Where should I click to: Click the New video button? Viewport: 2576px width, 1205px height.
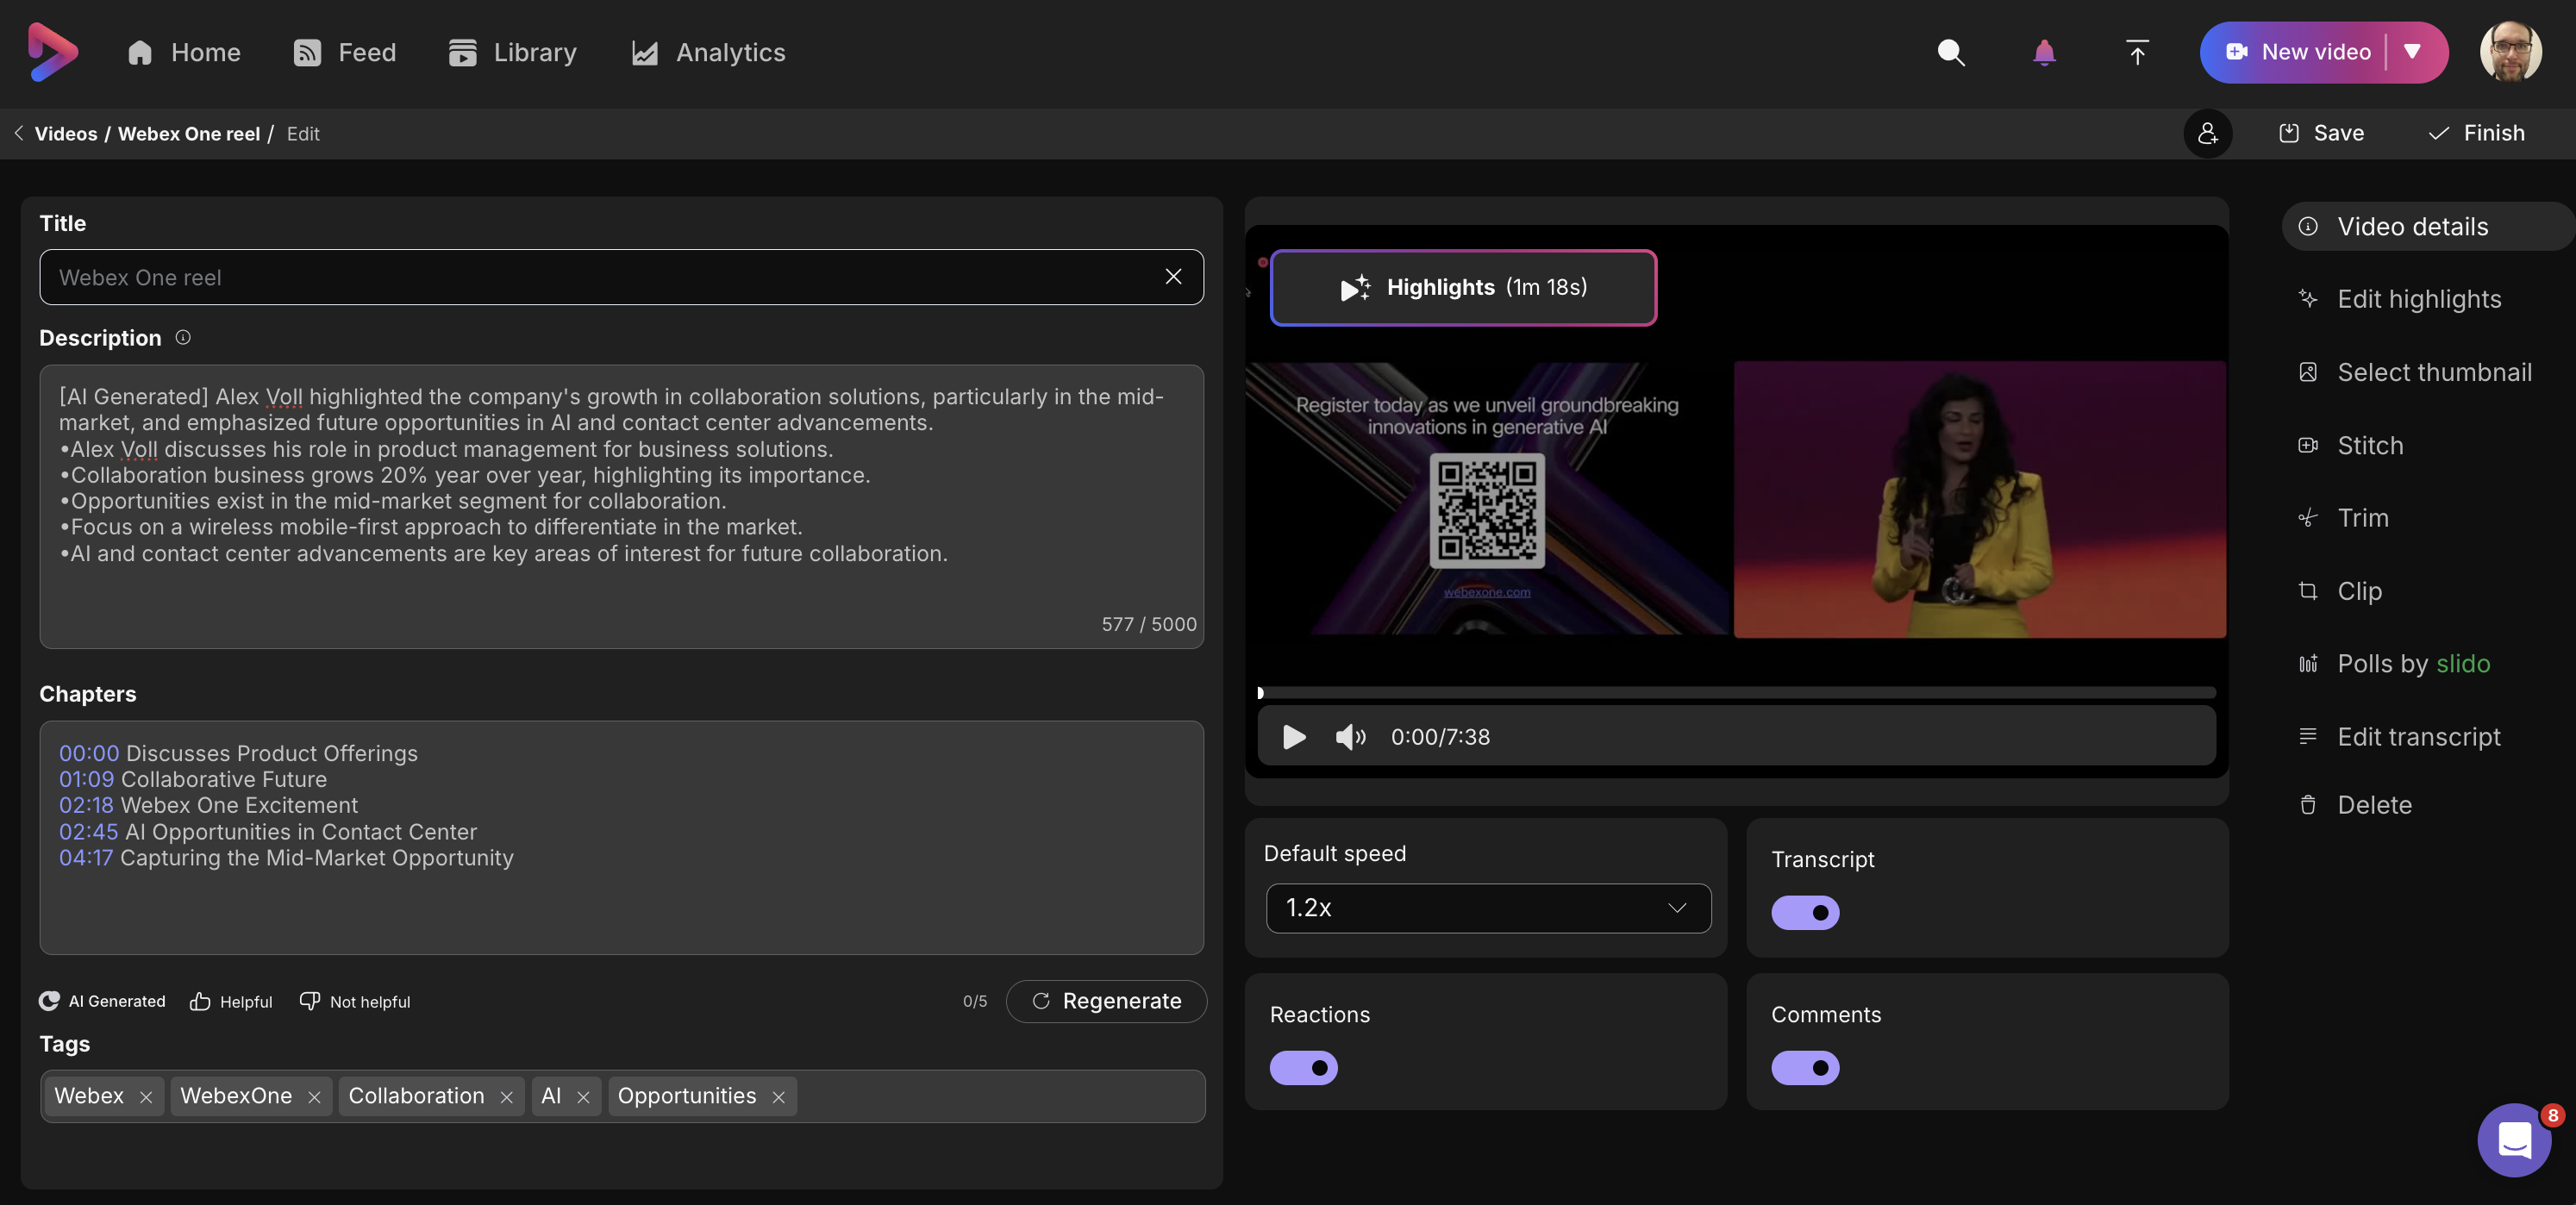[2301, 52]
